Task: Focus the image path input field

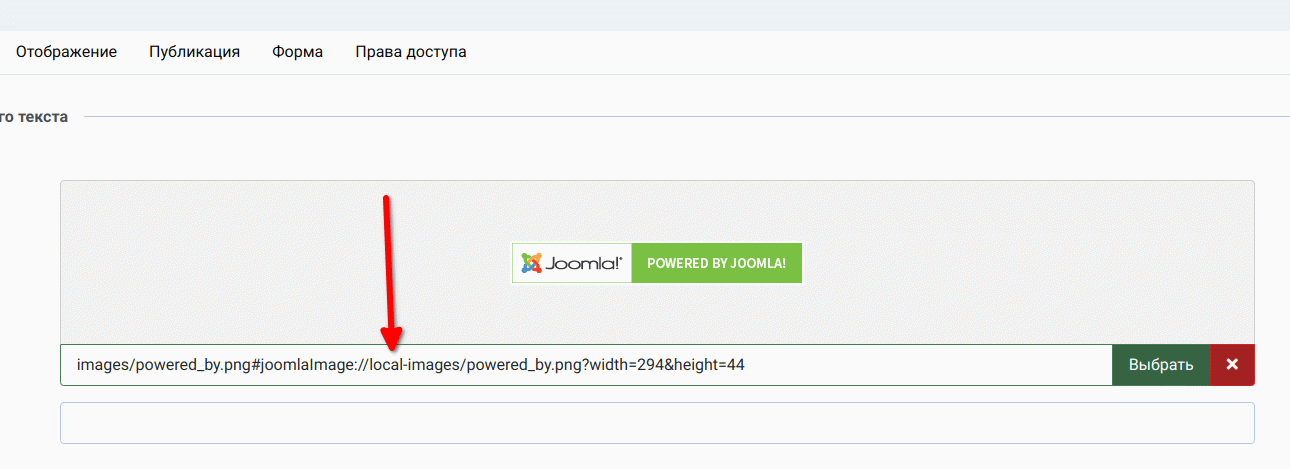Action: [x=586, y=365]
